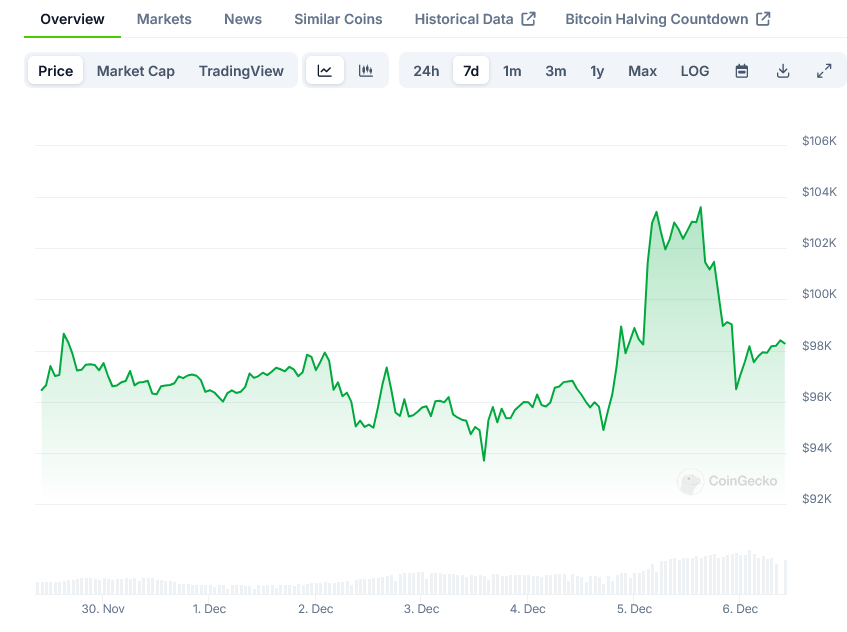
Task: Click the price peak on 5 Dec
Action: pyautogui.click(x=700, y=208)
